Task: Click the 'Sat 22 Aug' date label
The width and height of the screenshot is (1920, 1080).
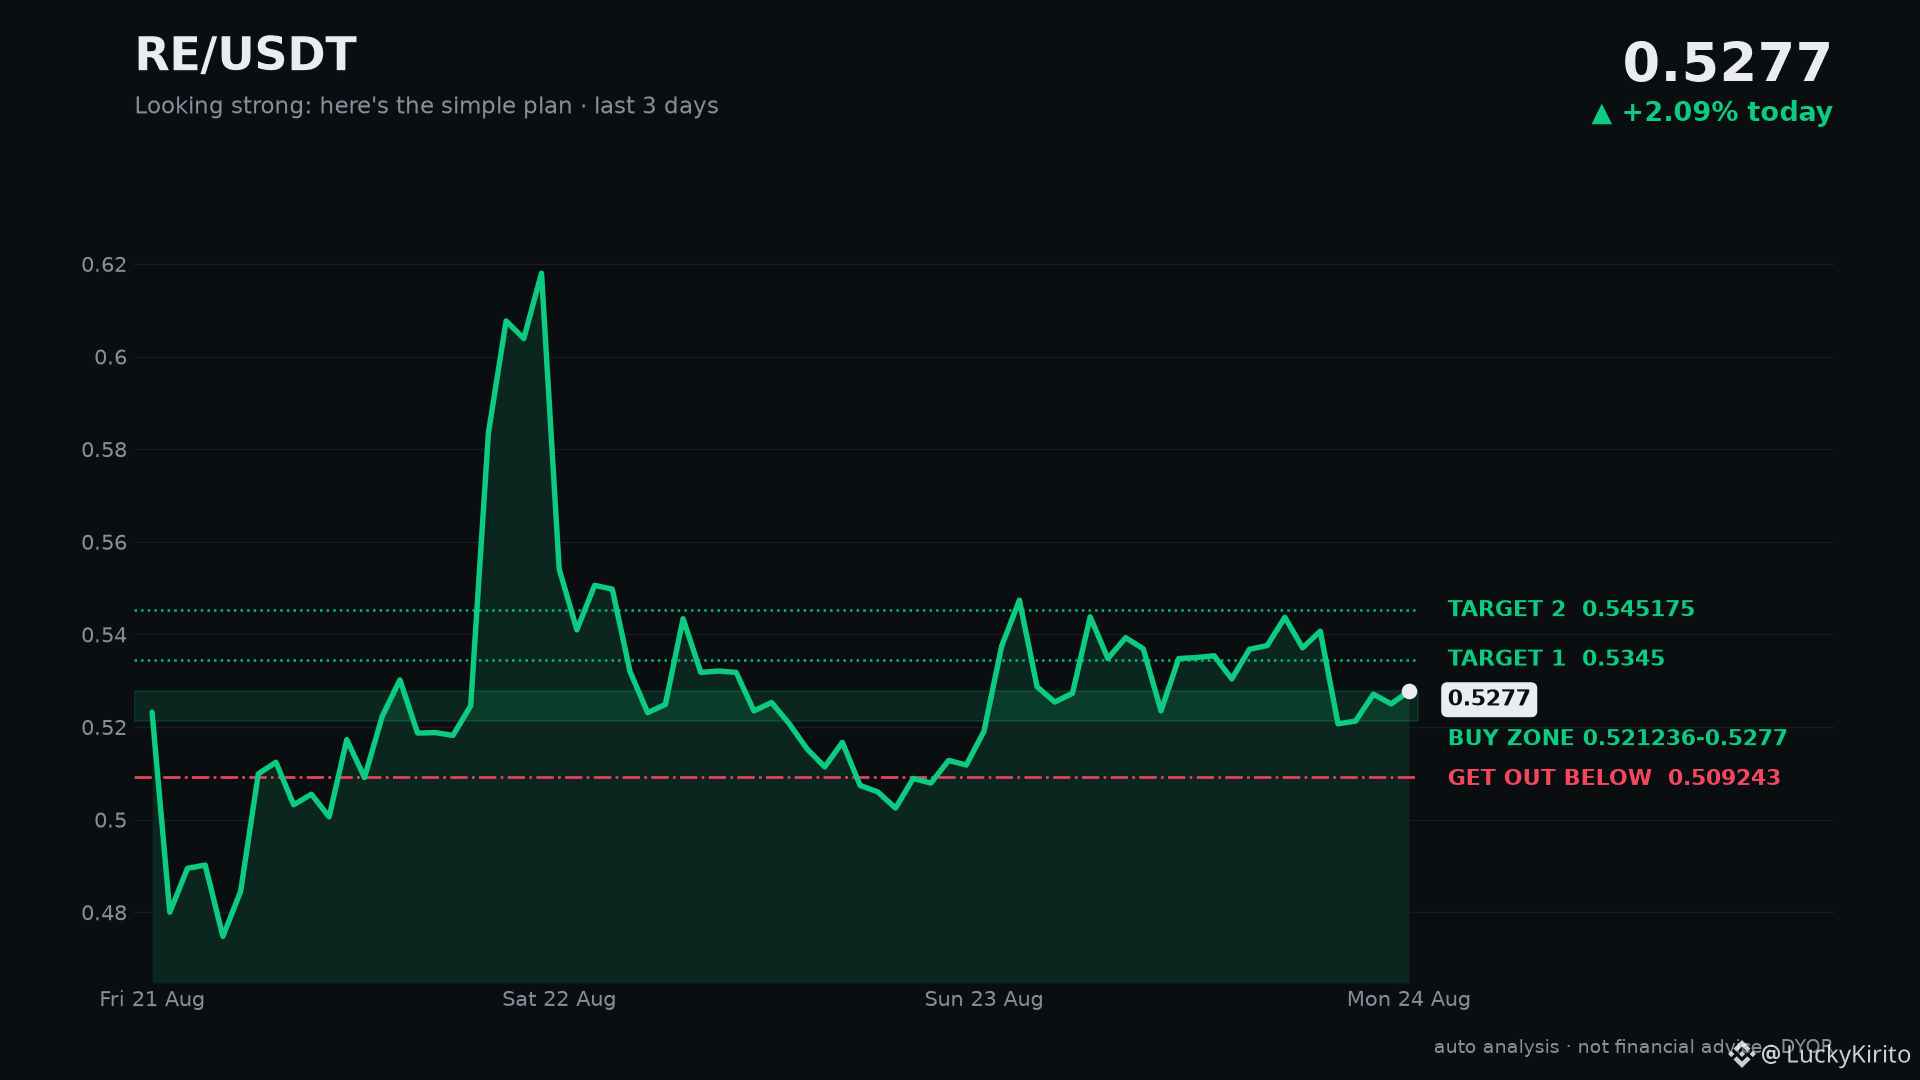Action: [x=559, y=999]
